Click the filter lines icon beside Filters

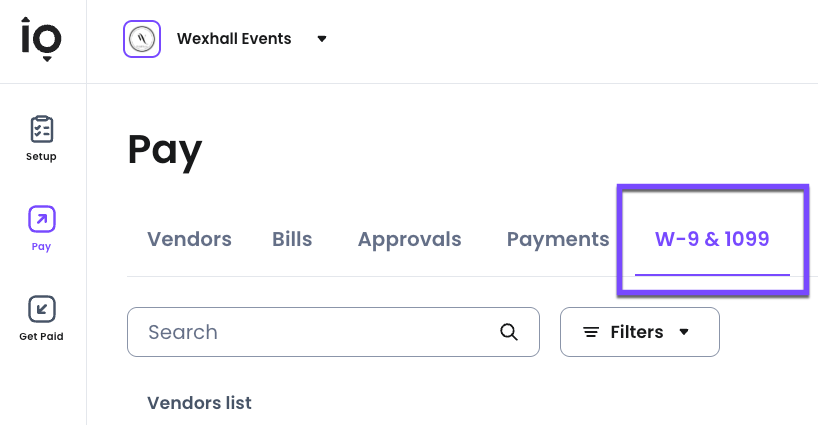click(x=591, y=332)
